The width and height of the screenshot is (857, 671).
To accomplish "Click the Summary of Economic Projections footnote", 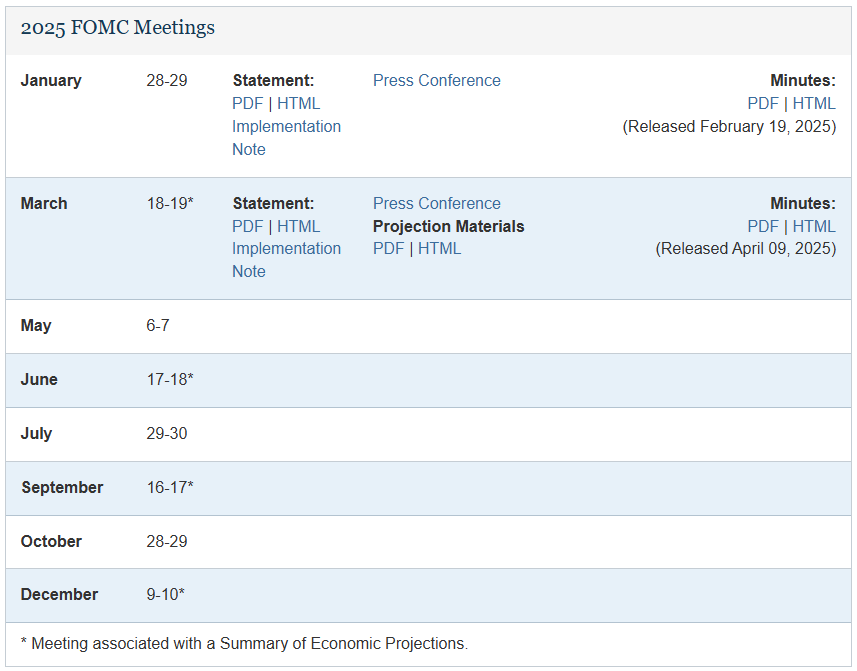I will [244, 644].
